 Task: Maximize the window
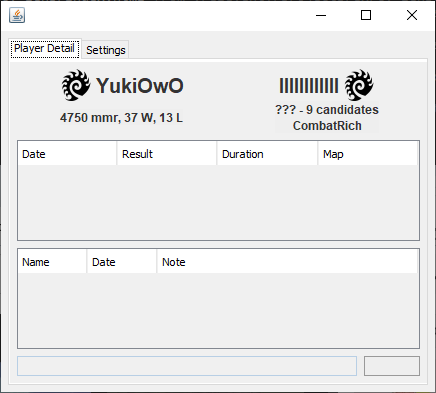pyautogui.click(x=366, y=15)
